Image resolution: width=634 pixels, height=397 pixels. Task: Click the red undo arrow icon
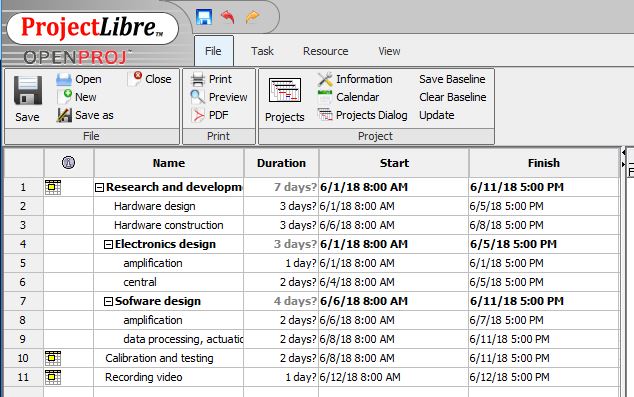pyautogui.click(x=228, y=17)
